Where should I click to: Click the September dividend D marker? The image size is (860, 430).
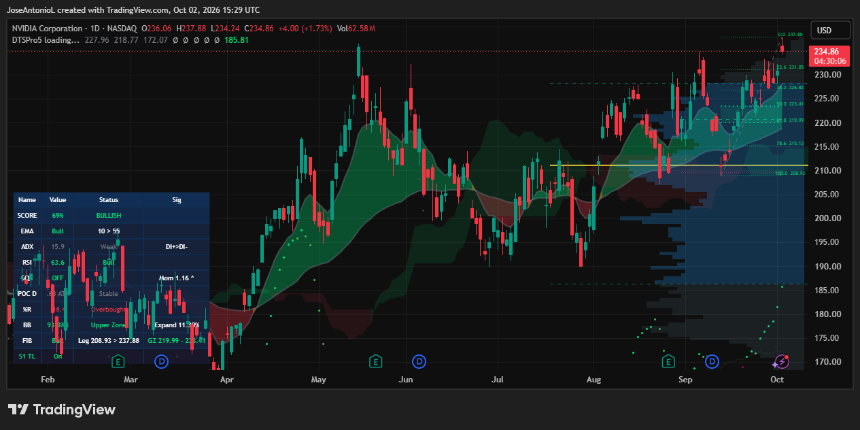pyautogui.click(x=712, y=361)
